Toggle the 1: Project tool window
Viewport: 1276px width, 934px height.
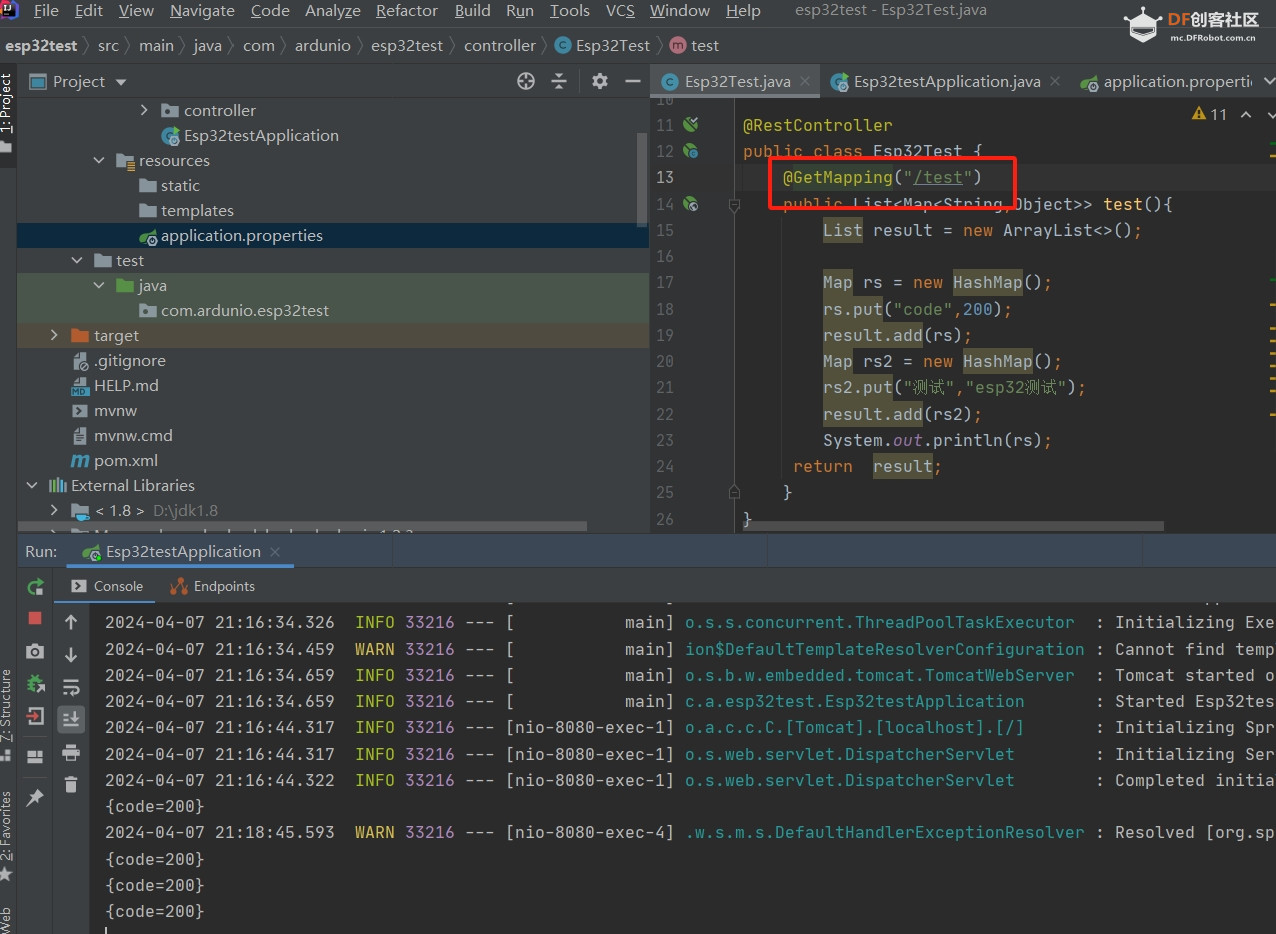click(x=7, y=111)
